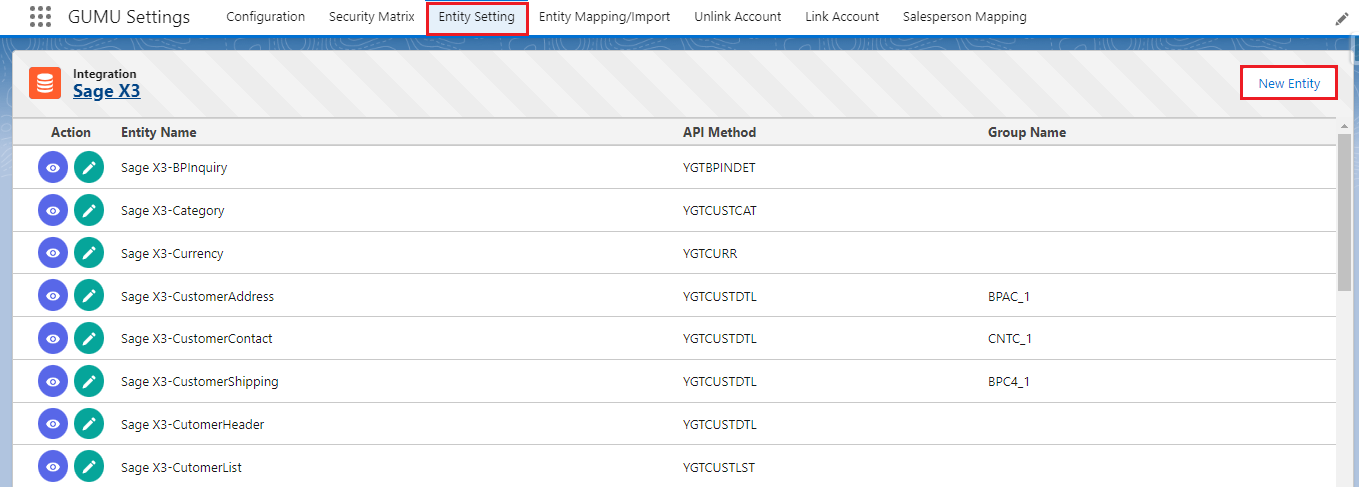View the Sage X3-Currency entity details
This screenshot has height=487, width=1359.
[53, 254]
